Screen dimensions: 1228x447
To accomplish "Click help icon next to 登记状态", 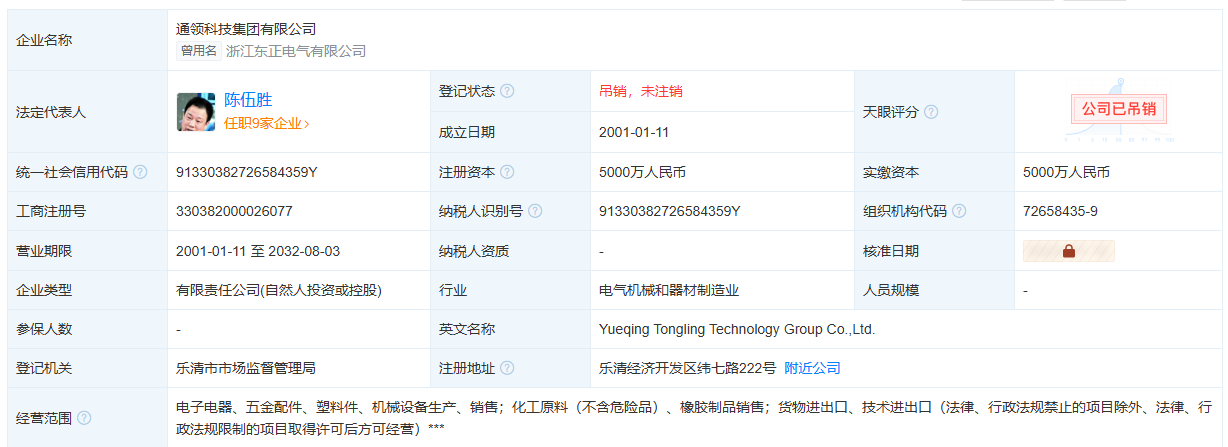I will [507, 91].
